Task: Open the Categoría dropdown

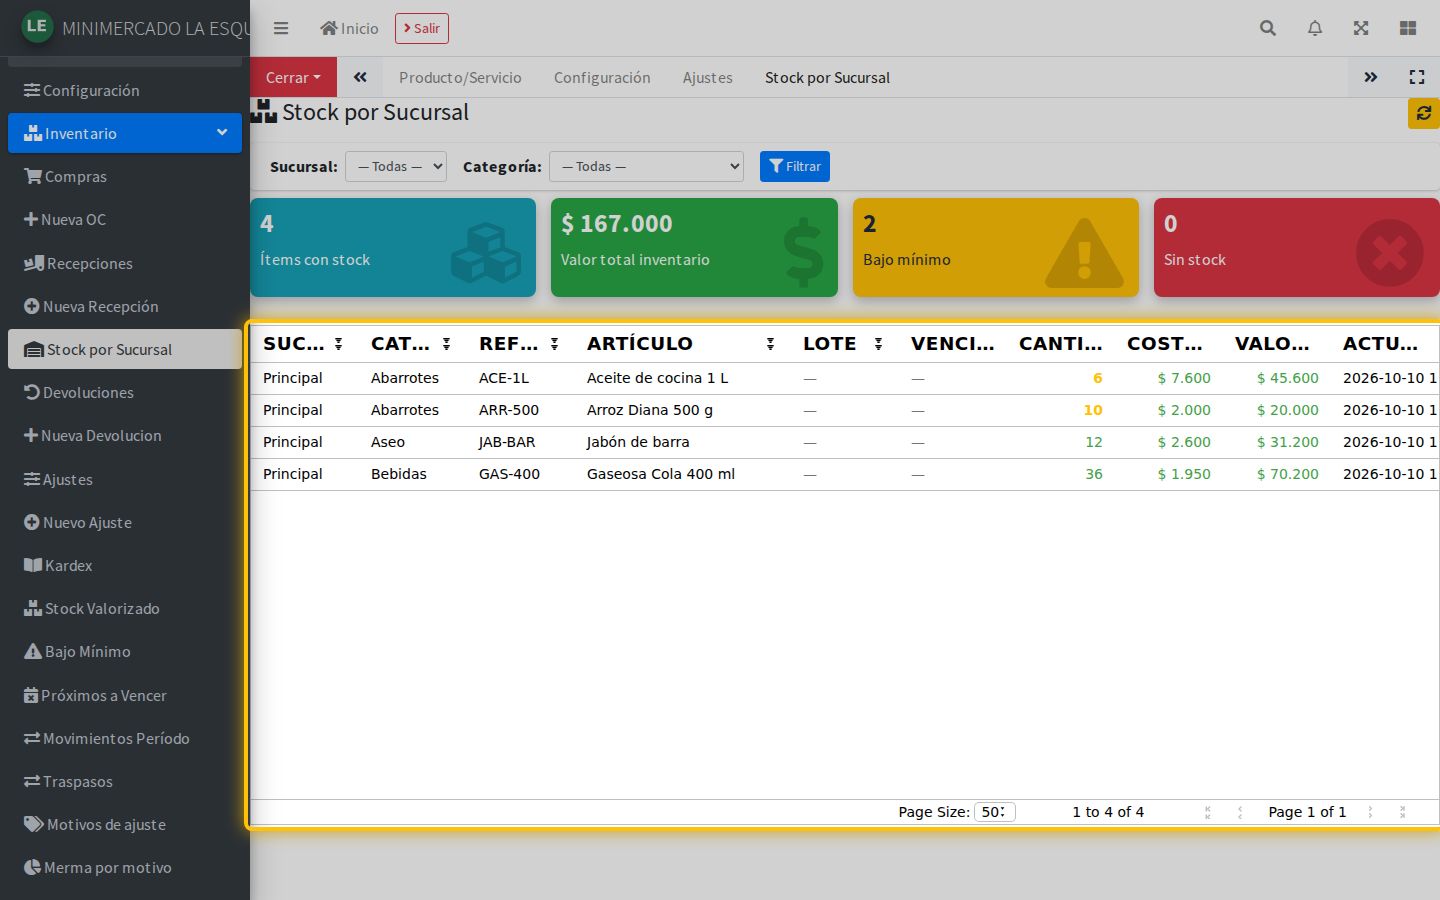Action: pyautogui.click(x=646, y=167)
